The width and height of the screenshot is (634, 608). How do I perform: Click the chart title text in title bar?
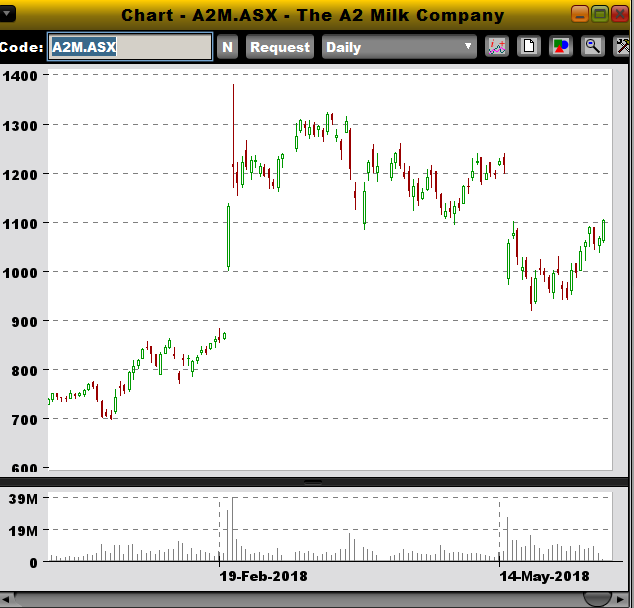pos(313,15)
